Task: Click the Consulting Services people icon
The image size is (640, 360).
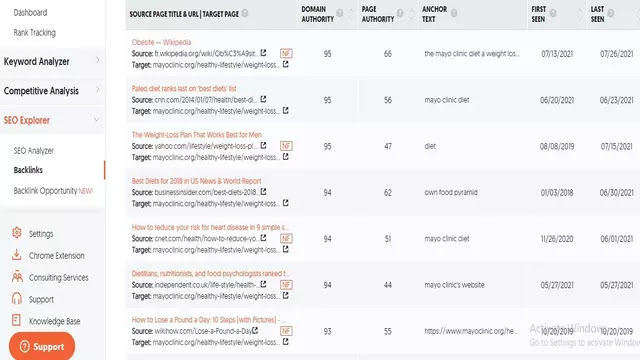Action: tap(17, 277)
